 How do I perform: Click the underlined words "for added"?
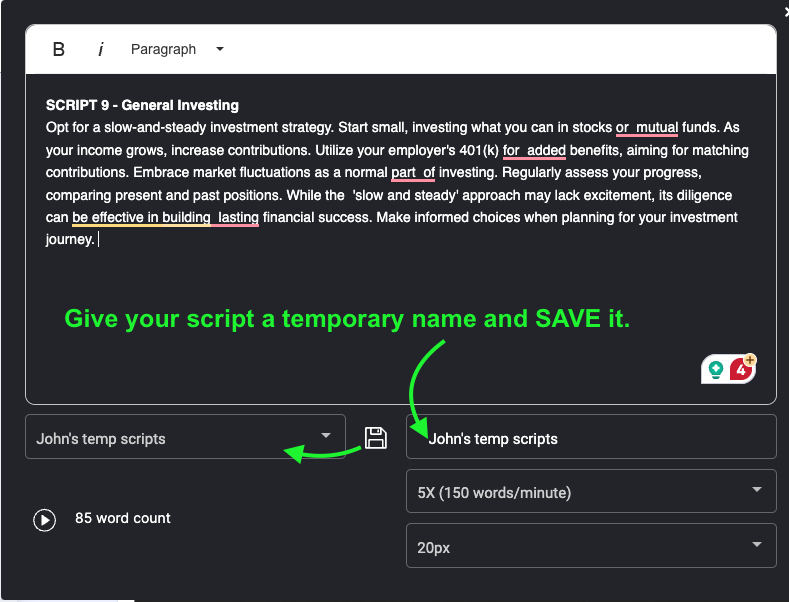click(534, 150)
